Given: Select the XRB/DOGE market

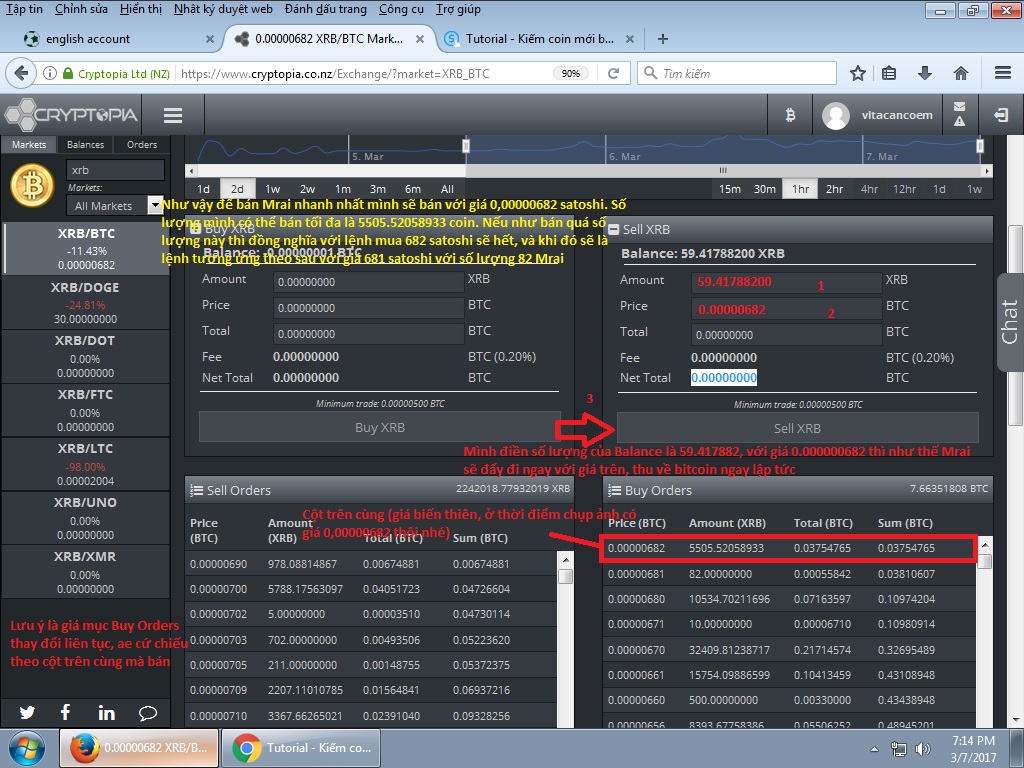Looking at the screenshot, I should [86, 302].
